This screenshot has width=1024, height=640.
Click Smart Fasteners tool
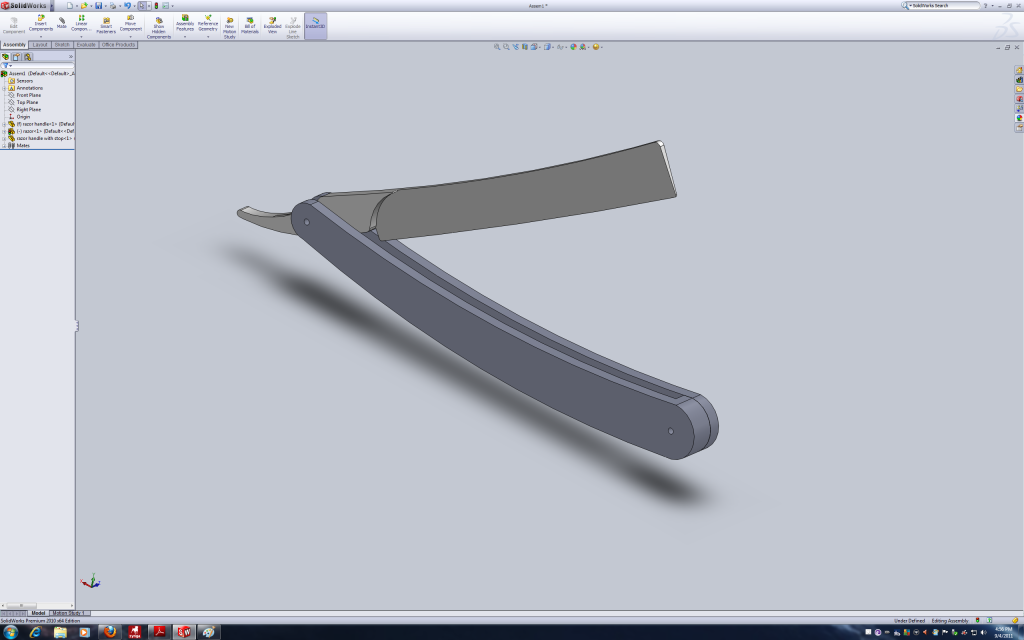point(106,25)
